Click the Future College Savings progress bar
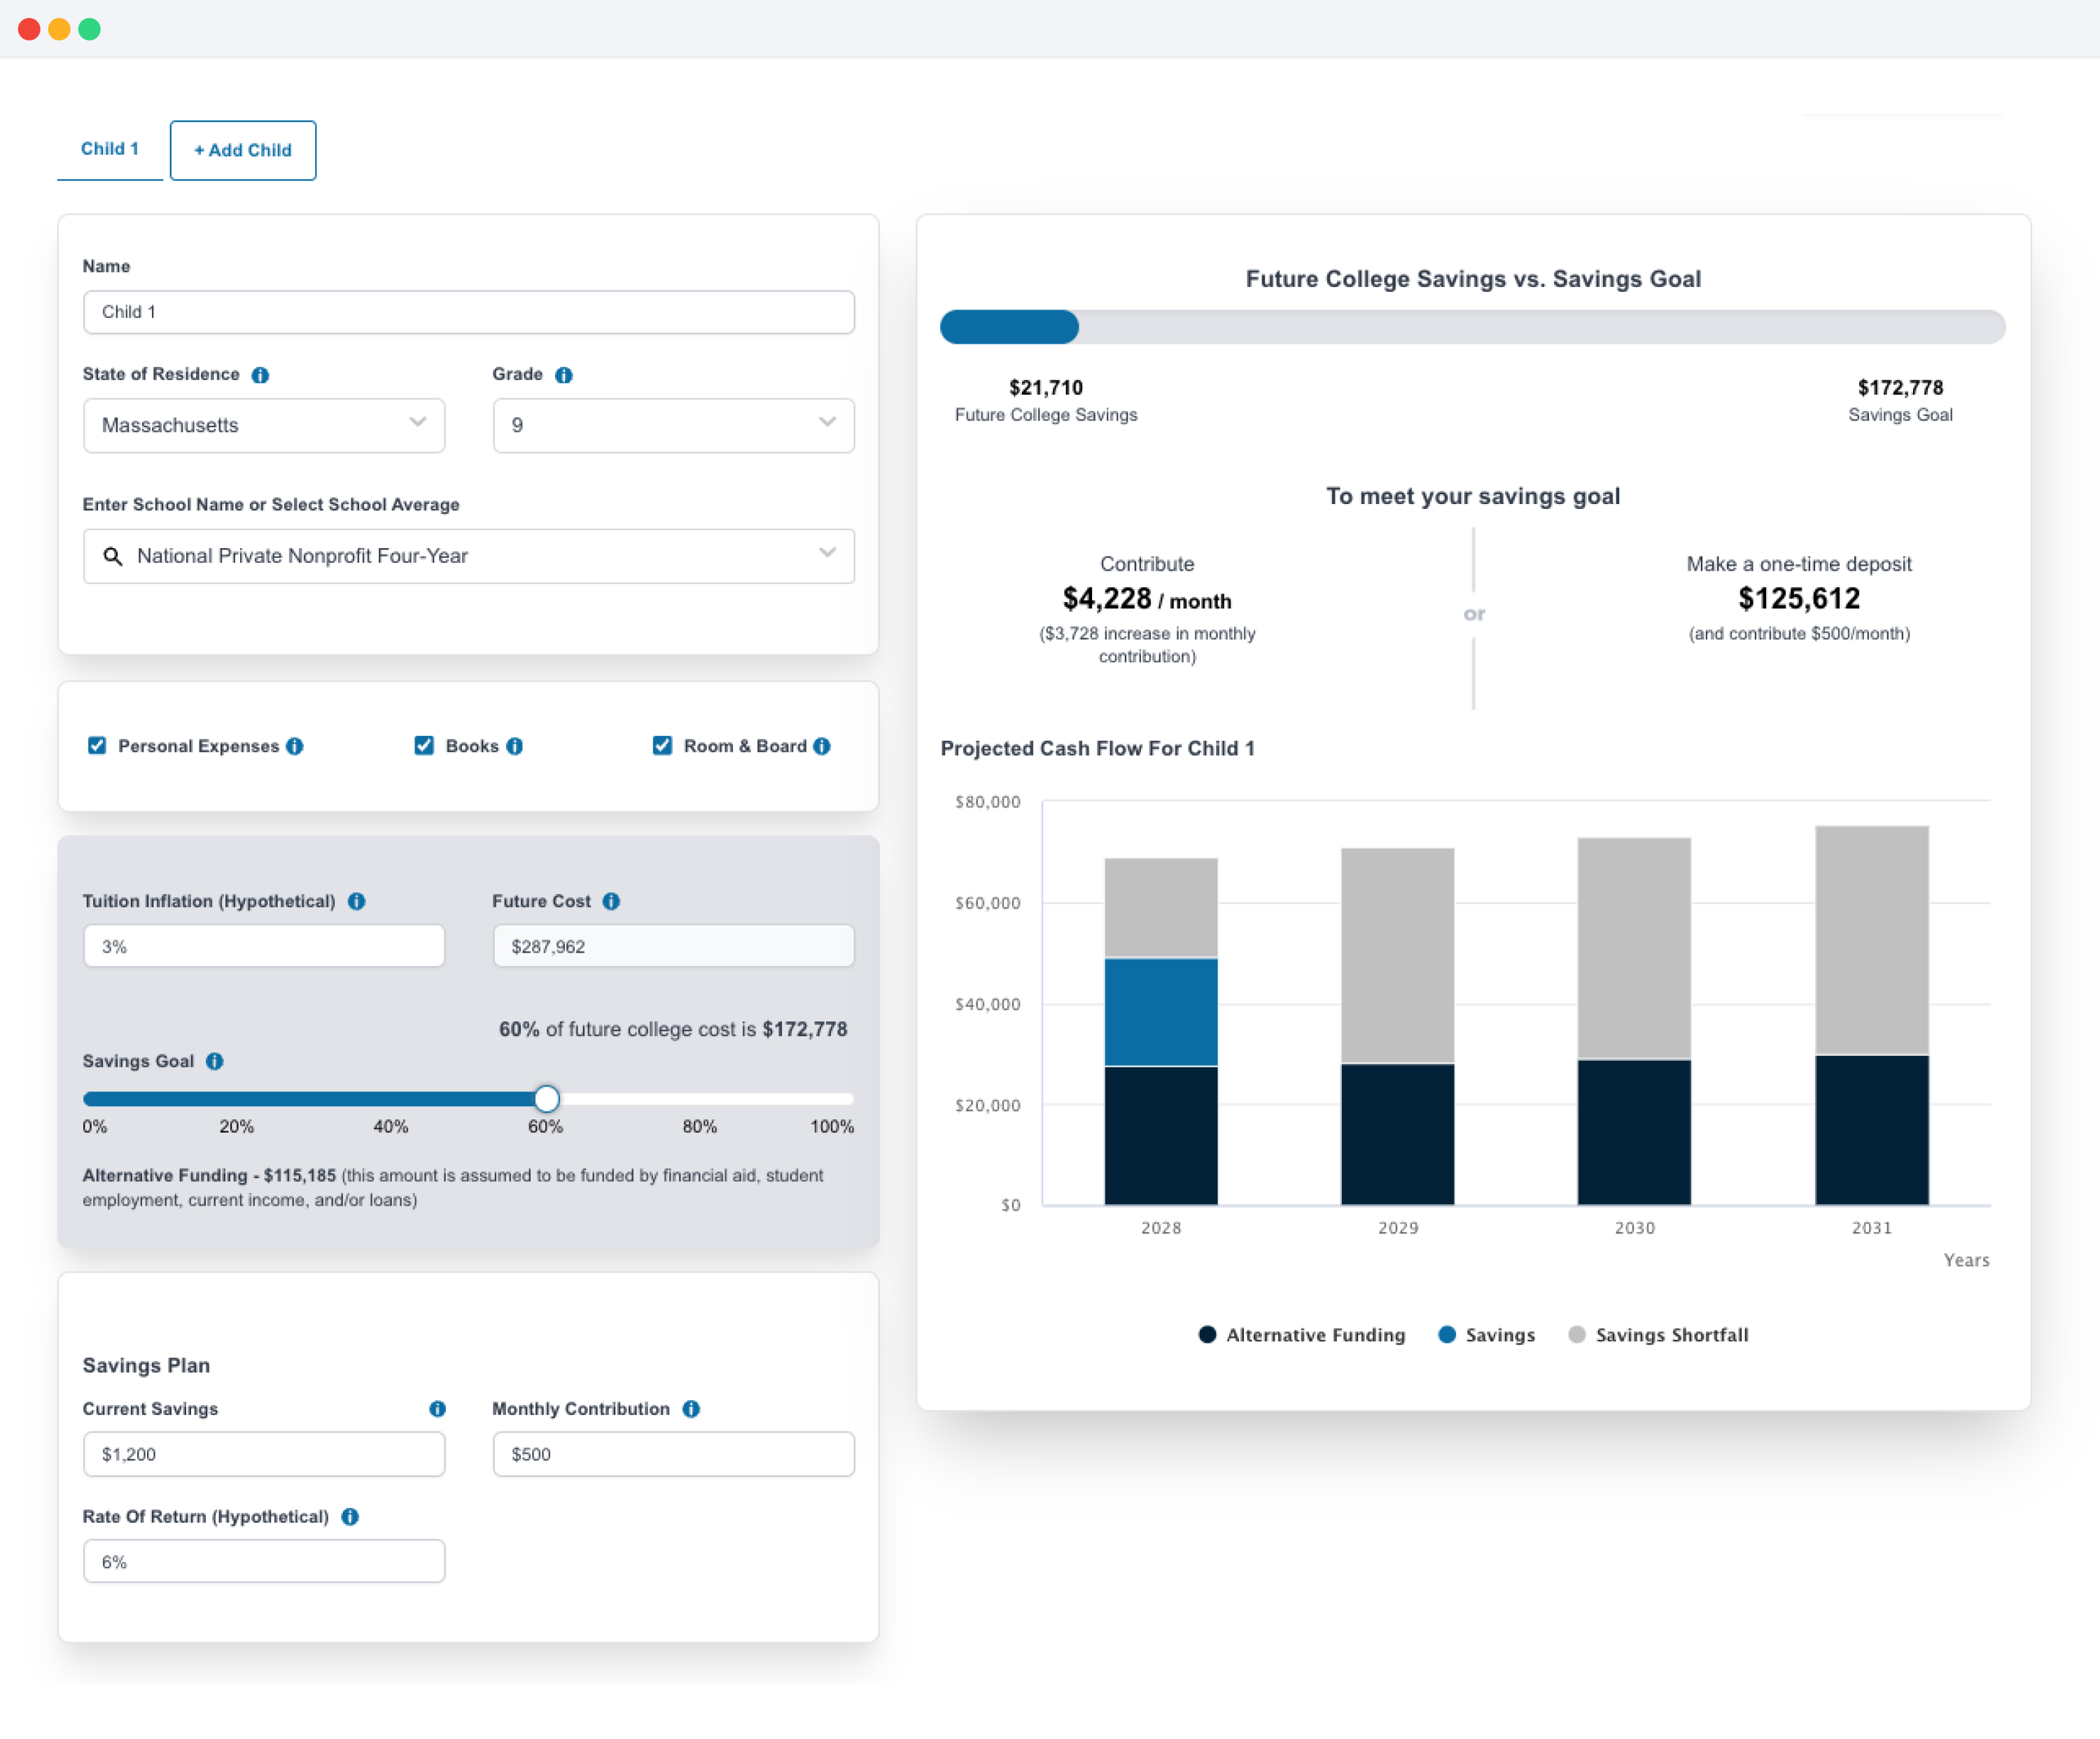The height and width of the screenshot is (1739, 2100). [1473, 327]
